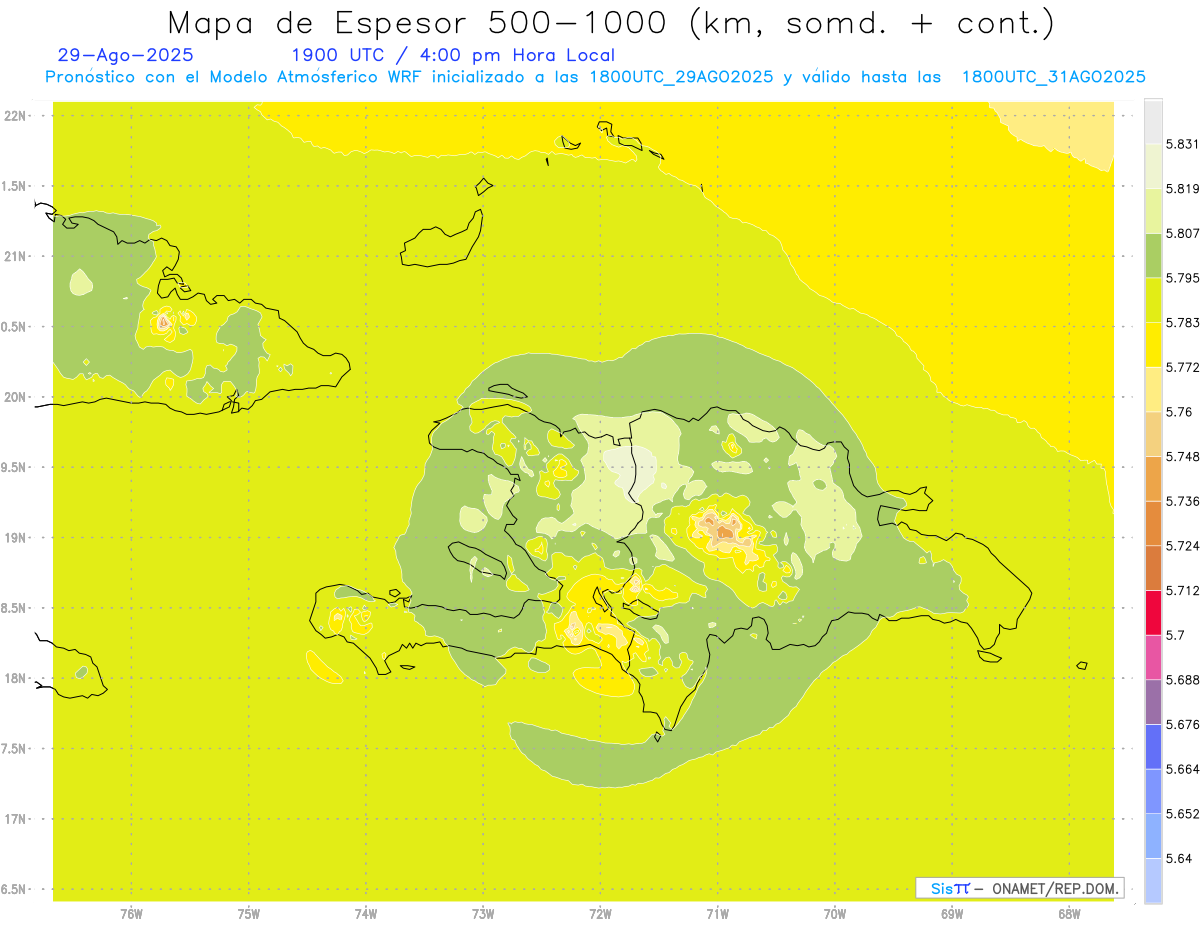Click the '20N' latitude label
Image resolution: width=1200 pixels, height=927 pixels.
pyautogui.click(x=15, y=397)
